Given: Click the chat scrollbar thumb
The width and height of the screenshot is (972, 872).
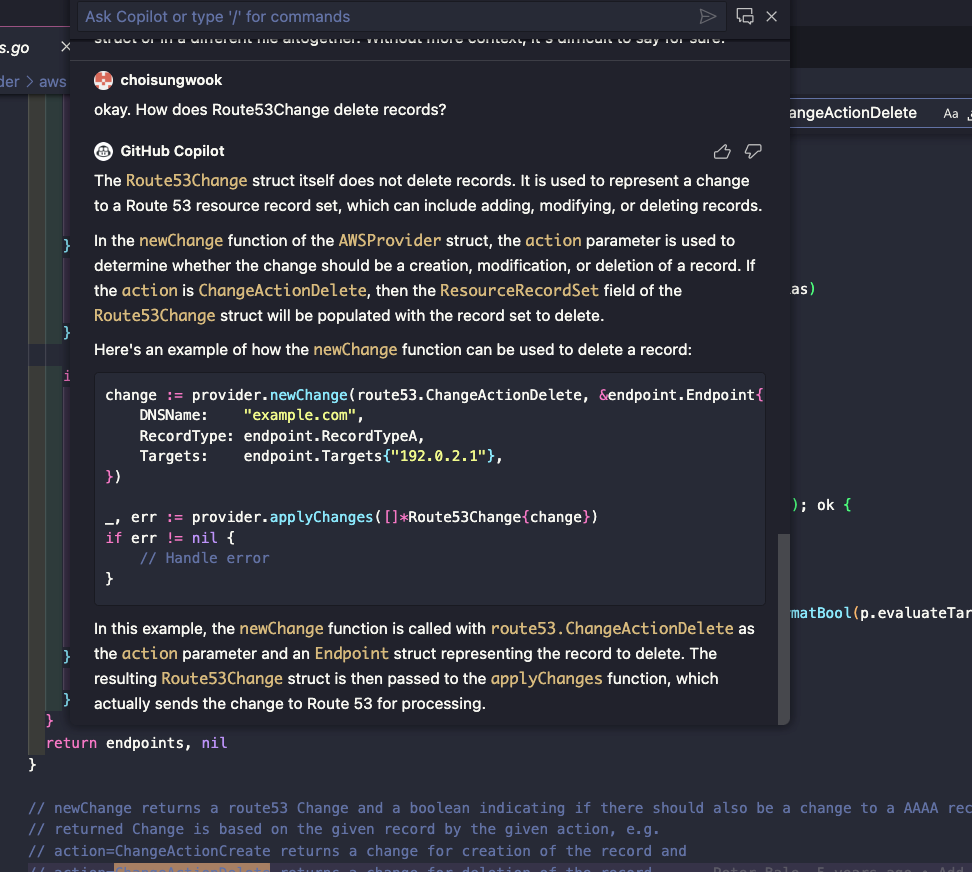Looking at the screenshot, I should 784,628.
